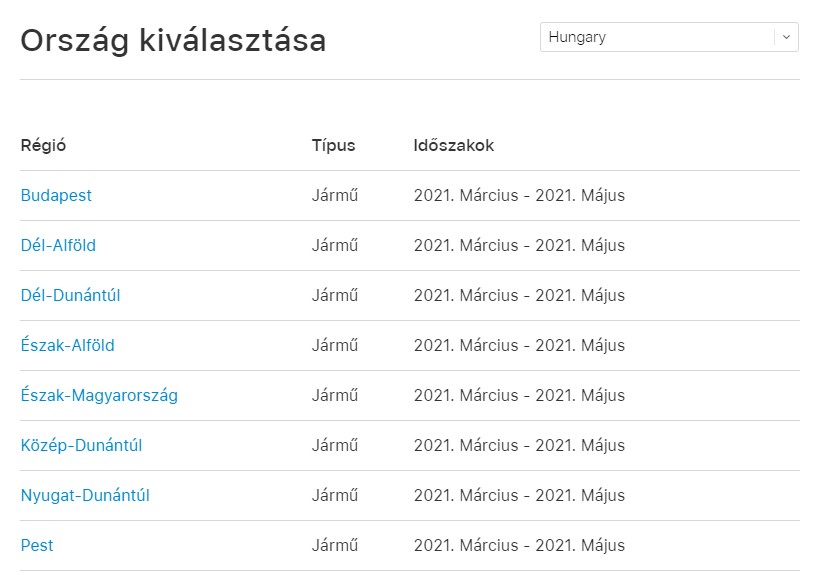The height and width of the screenshot is (573, 826).
Task: Go to the Pest region link
Action: [37, 546]
